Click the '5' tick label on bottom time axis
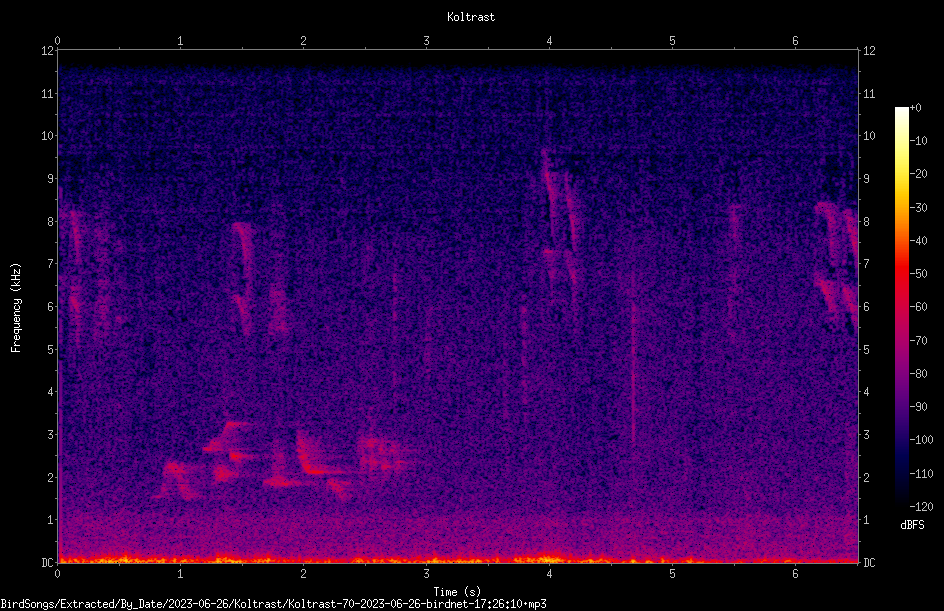Viewport: 944px width, 611px height. click(672, 574)
